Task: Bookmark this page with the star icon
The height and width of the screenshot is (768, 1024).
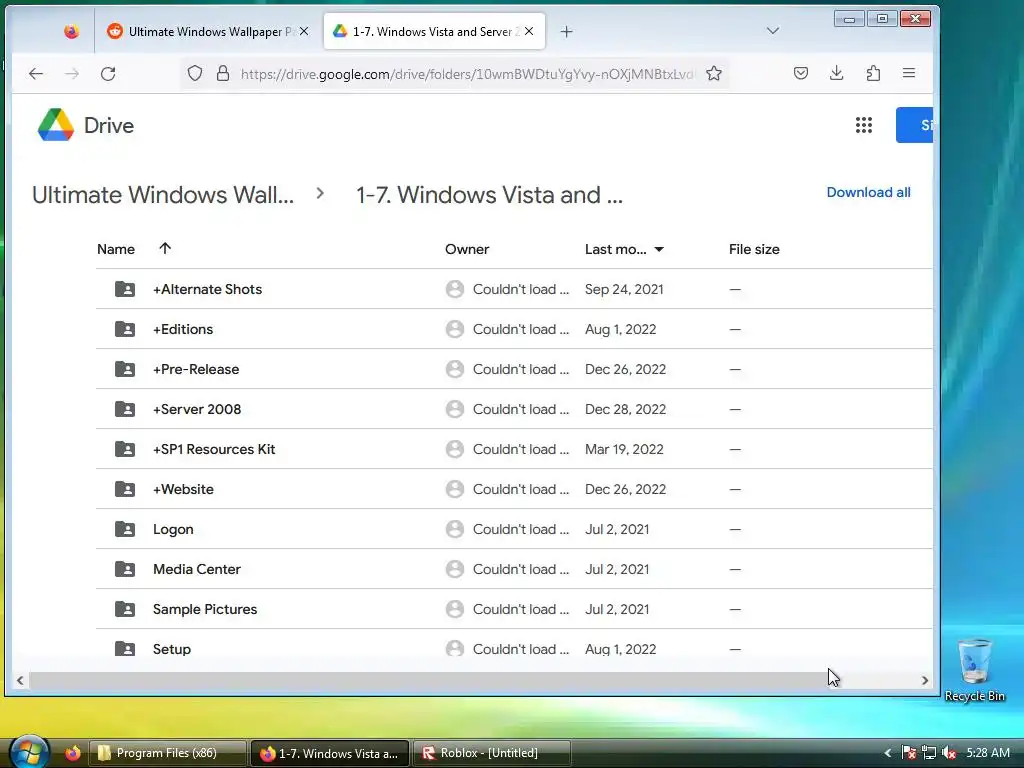Action: tap(714, 73)
